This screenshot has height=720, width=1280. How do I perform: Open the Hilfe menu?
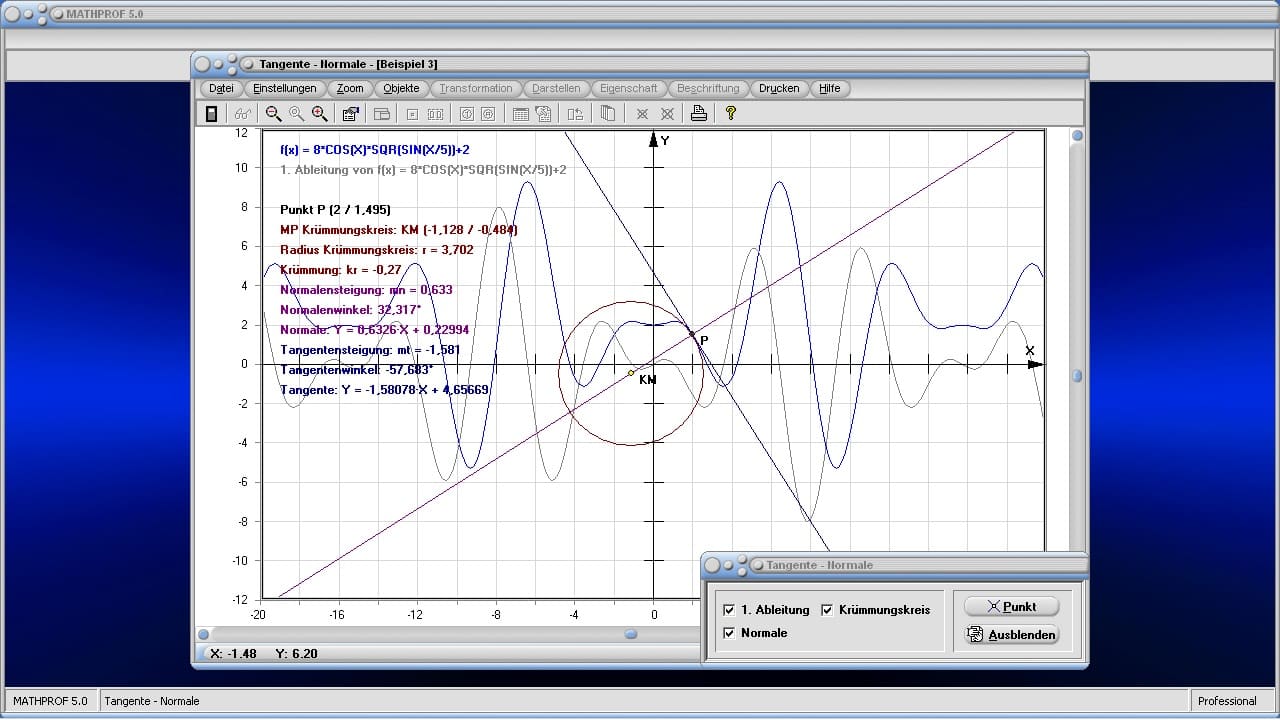[x=830, y=88]
